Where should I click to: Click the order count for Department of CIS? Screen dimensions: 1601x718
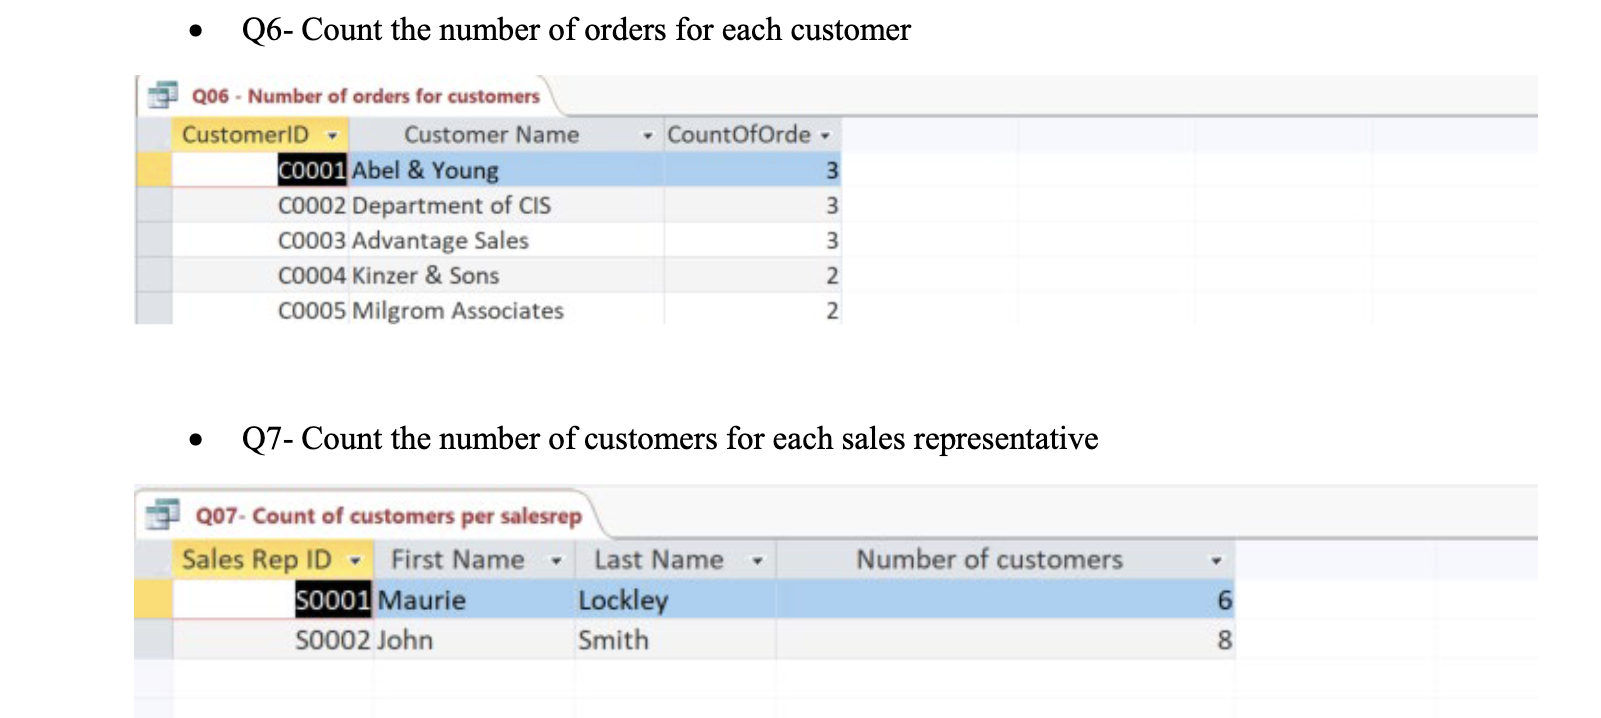click(752, 205)
